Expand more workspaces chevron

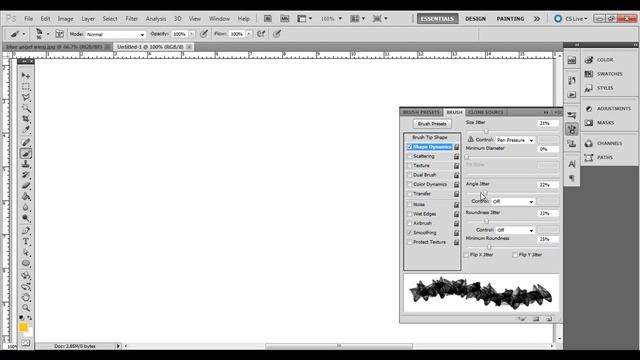click(x=537, y=19)
